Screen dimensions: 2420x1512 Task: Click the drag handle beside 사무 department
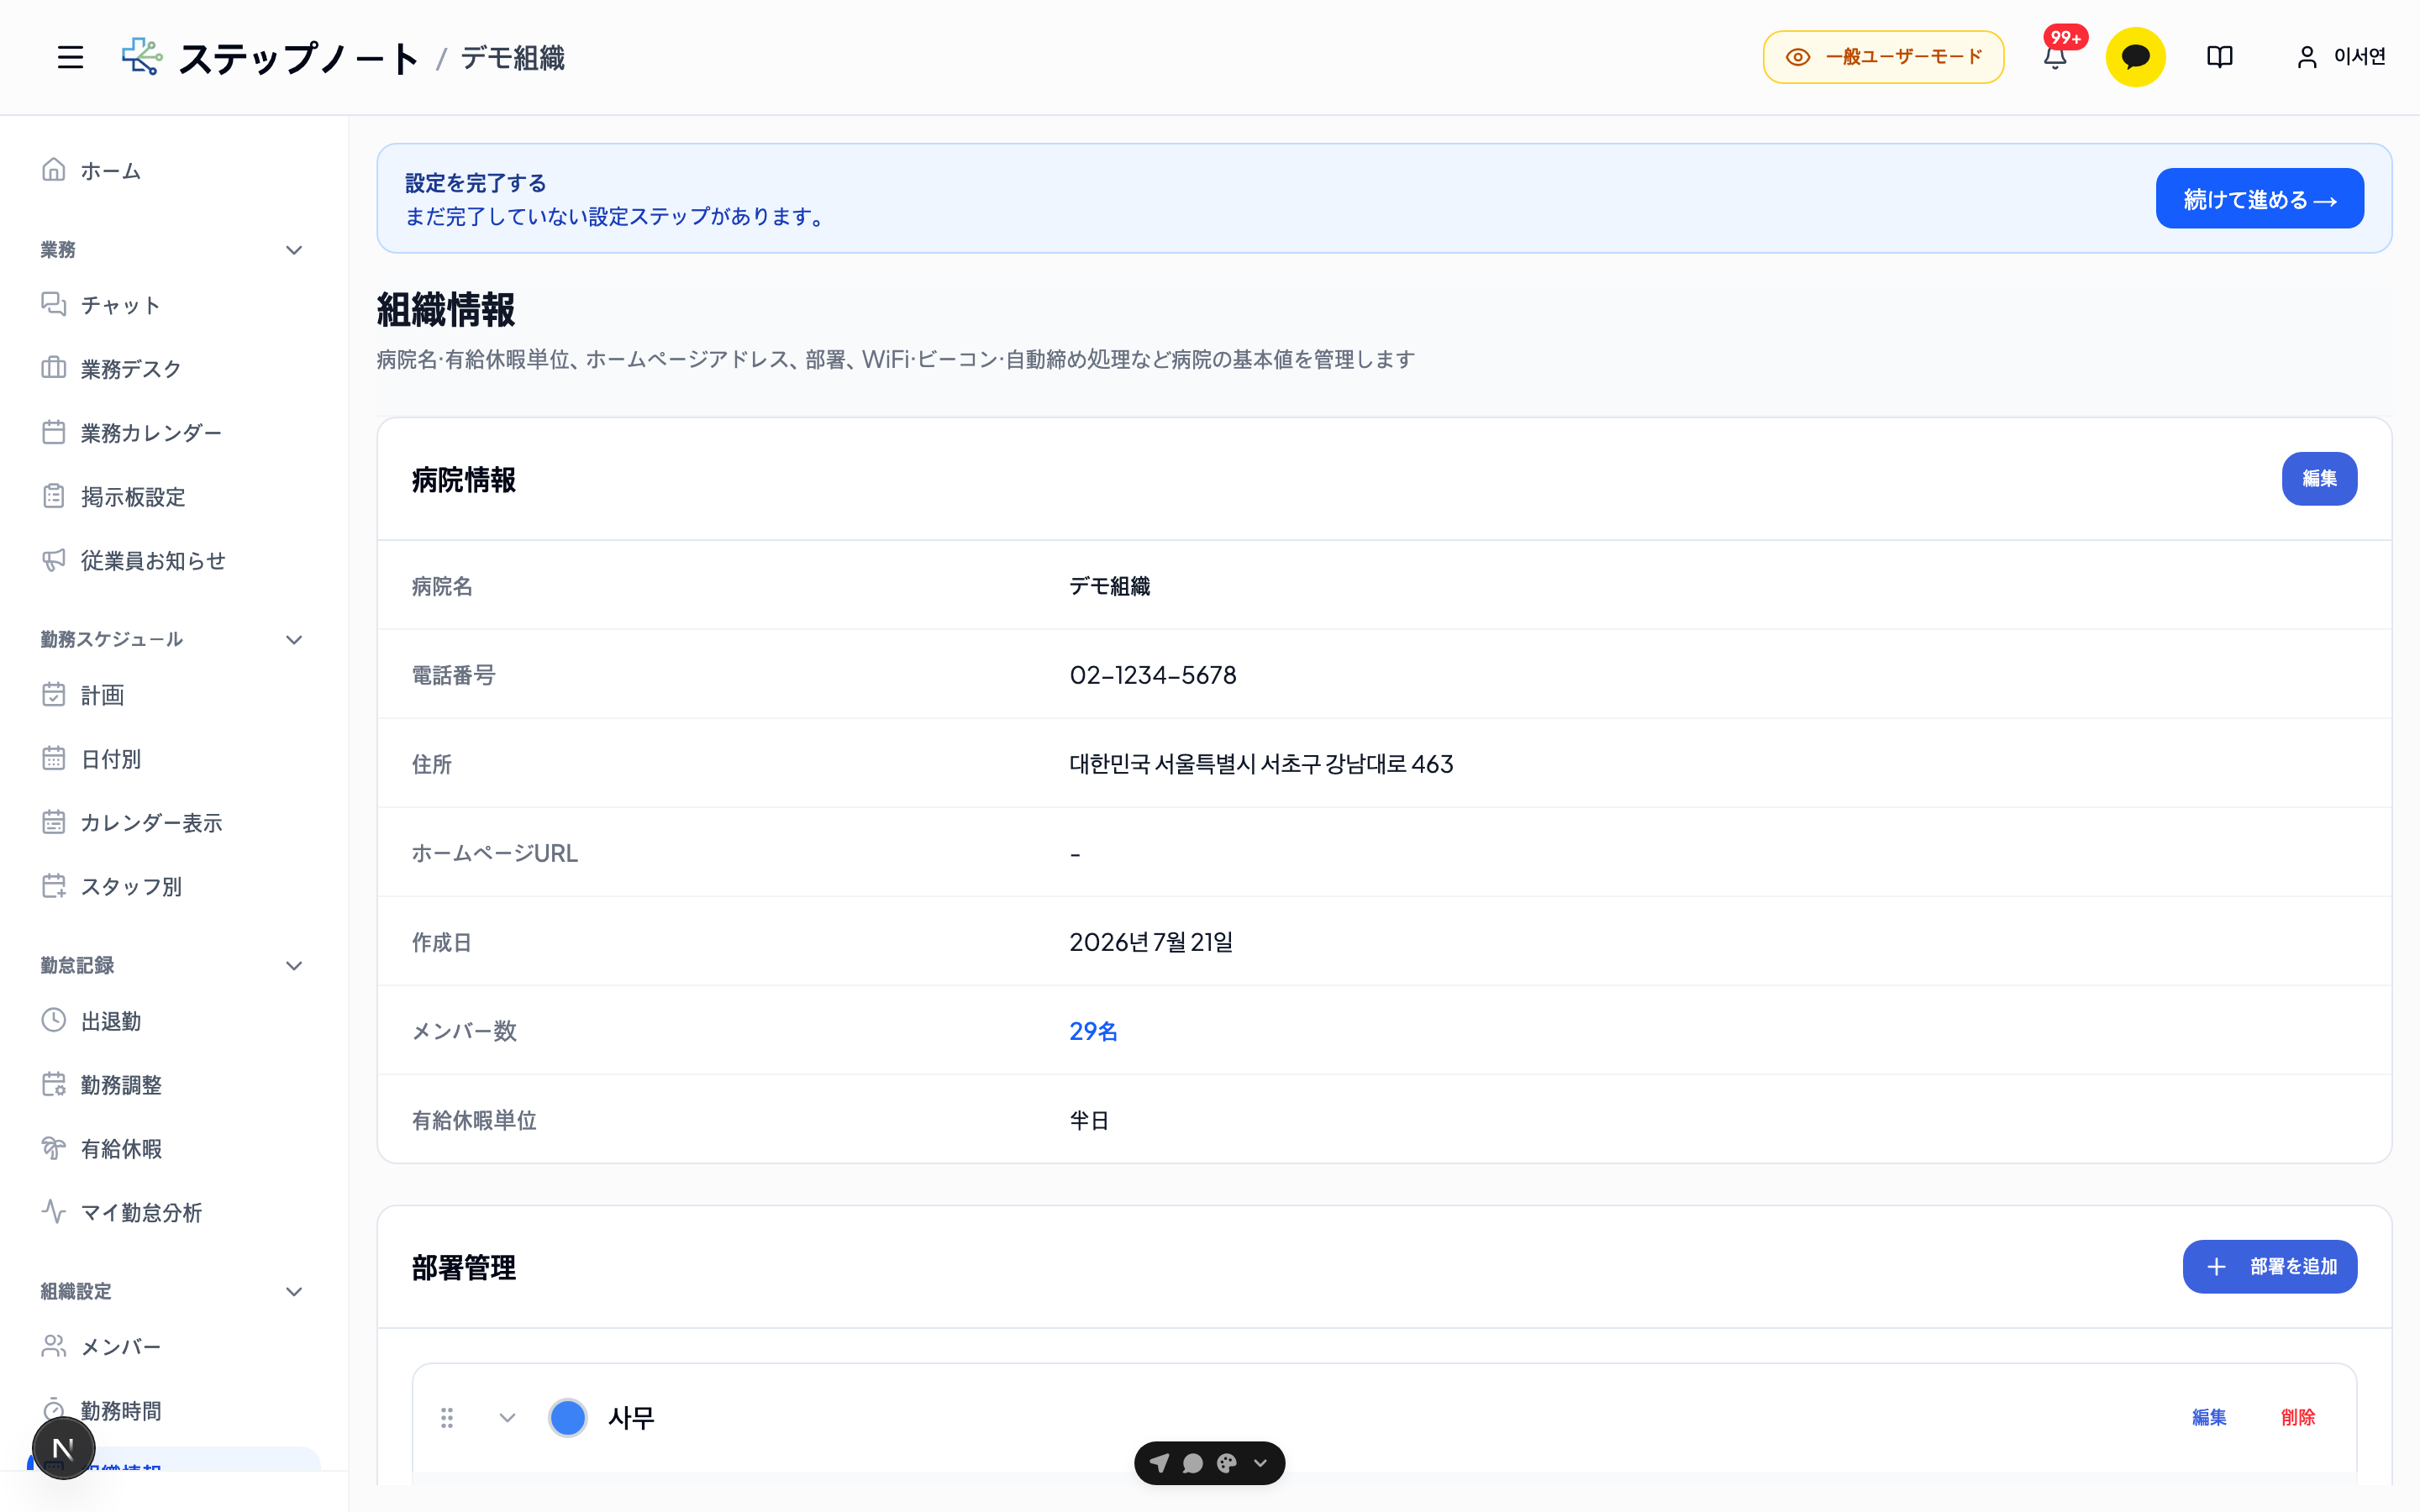tap(447, 1417)
